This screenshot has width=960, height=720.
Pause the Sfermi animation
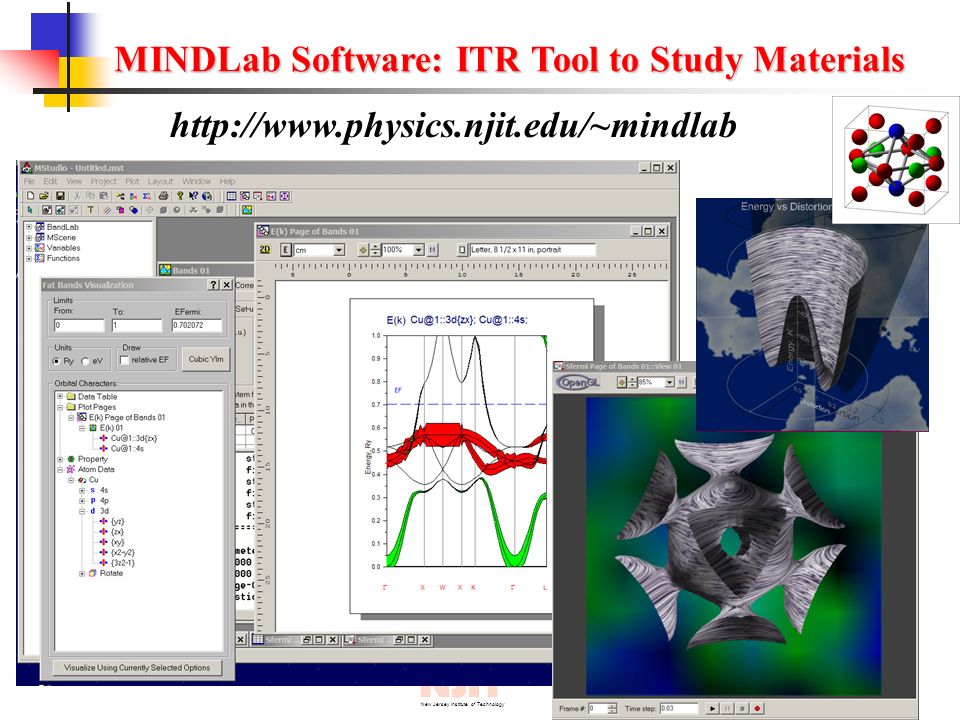pos(727,708)
